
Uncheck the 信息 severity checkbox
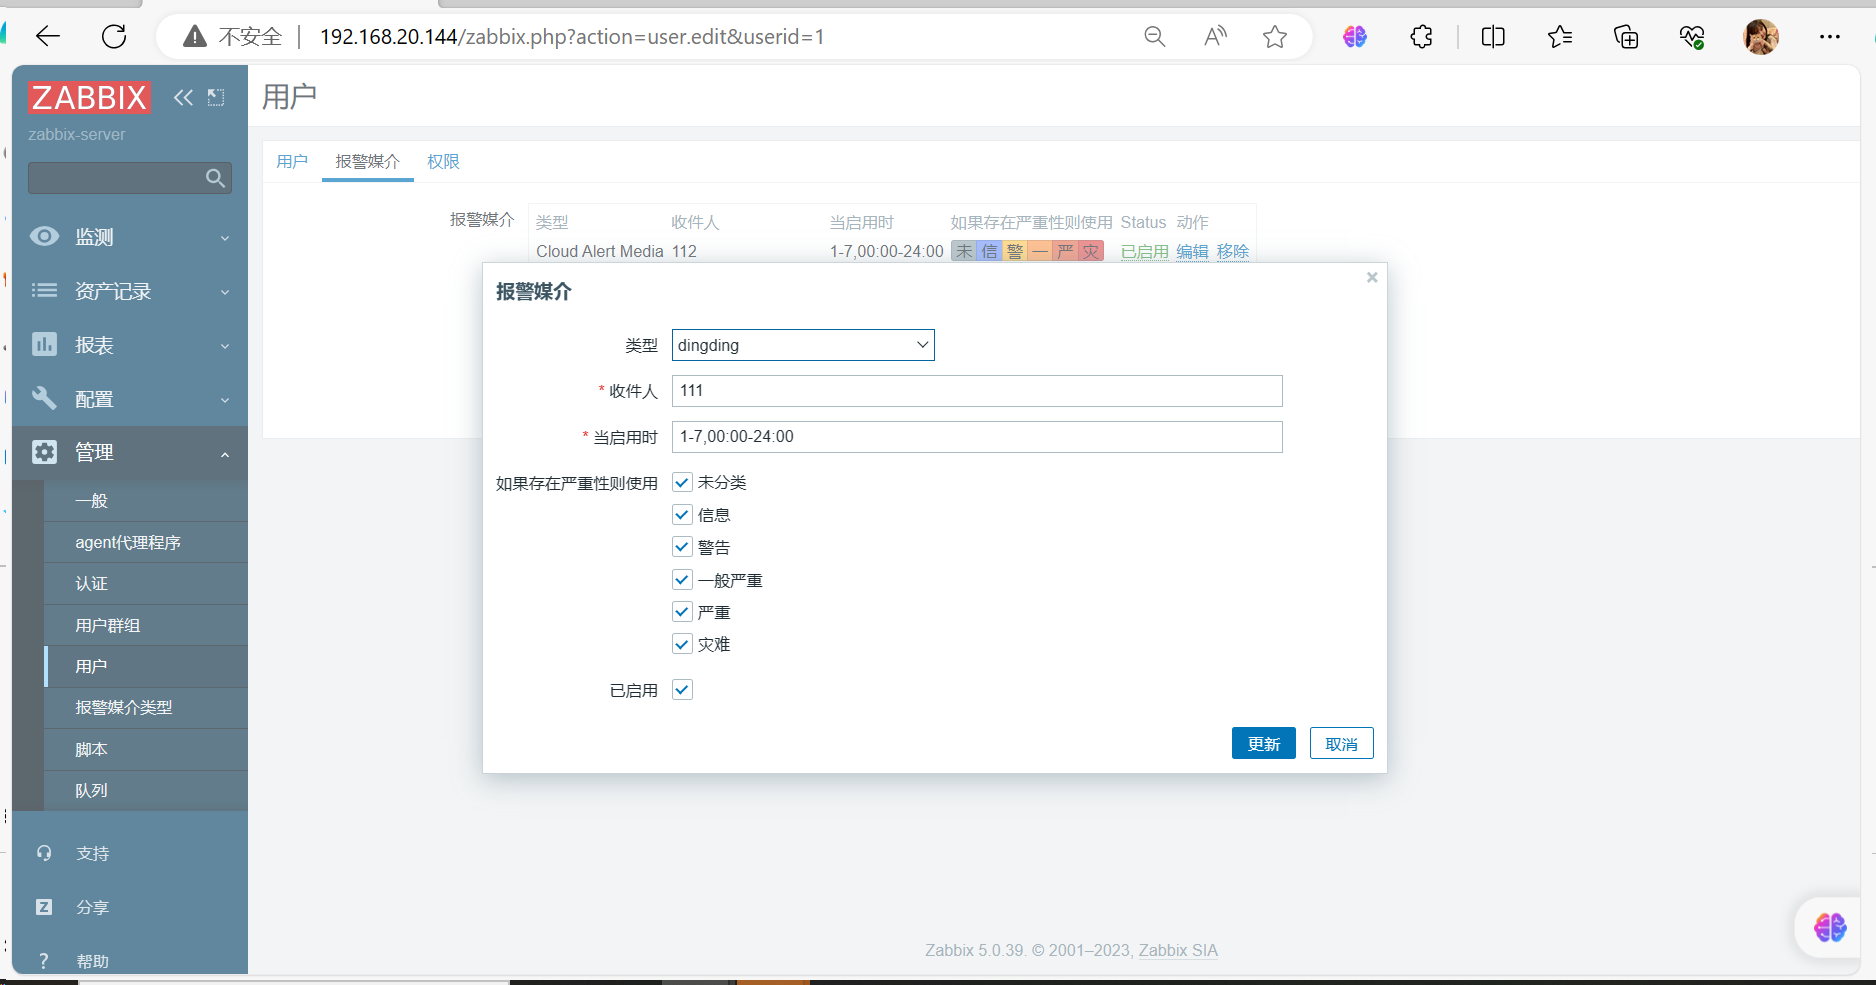[682, 515]
